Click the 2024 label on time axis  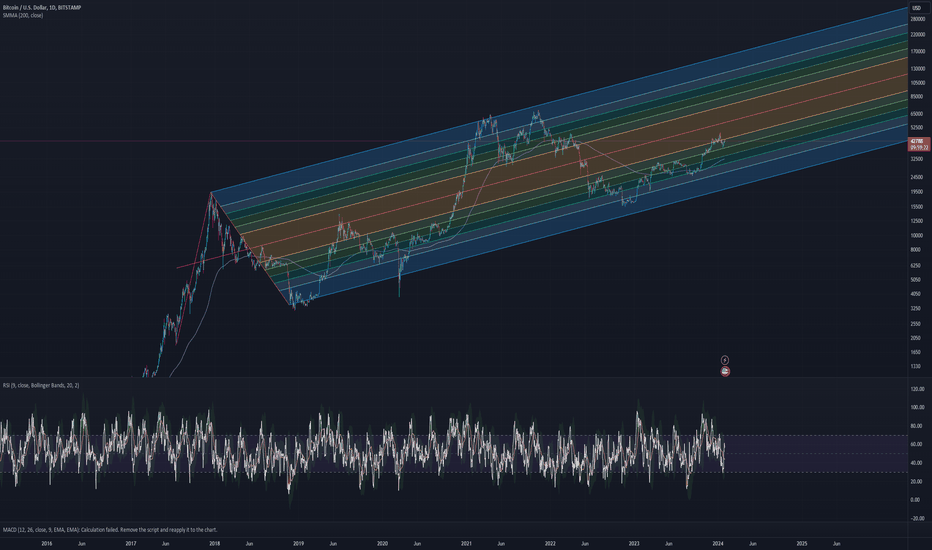718,543
